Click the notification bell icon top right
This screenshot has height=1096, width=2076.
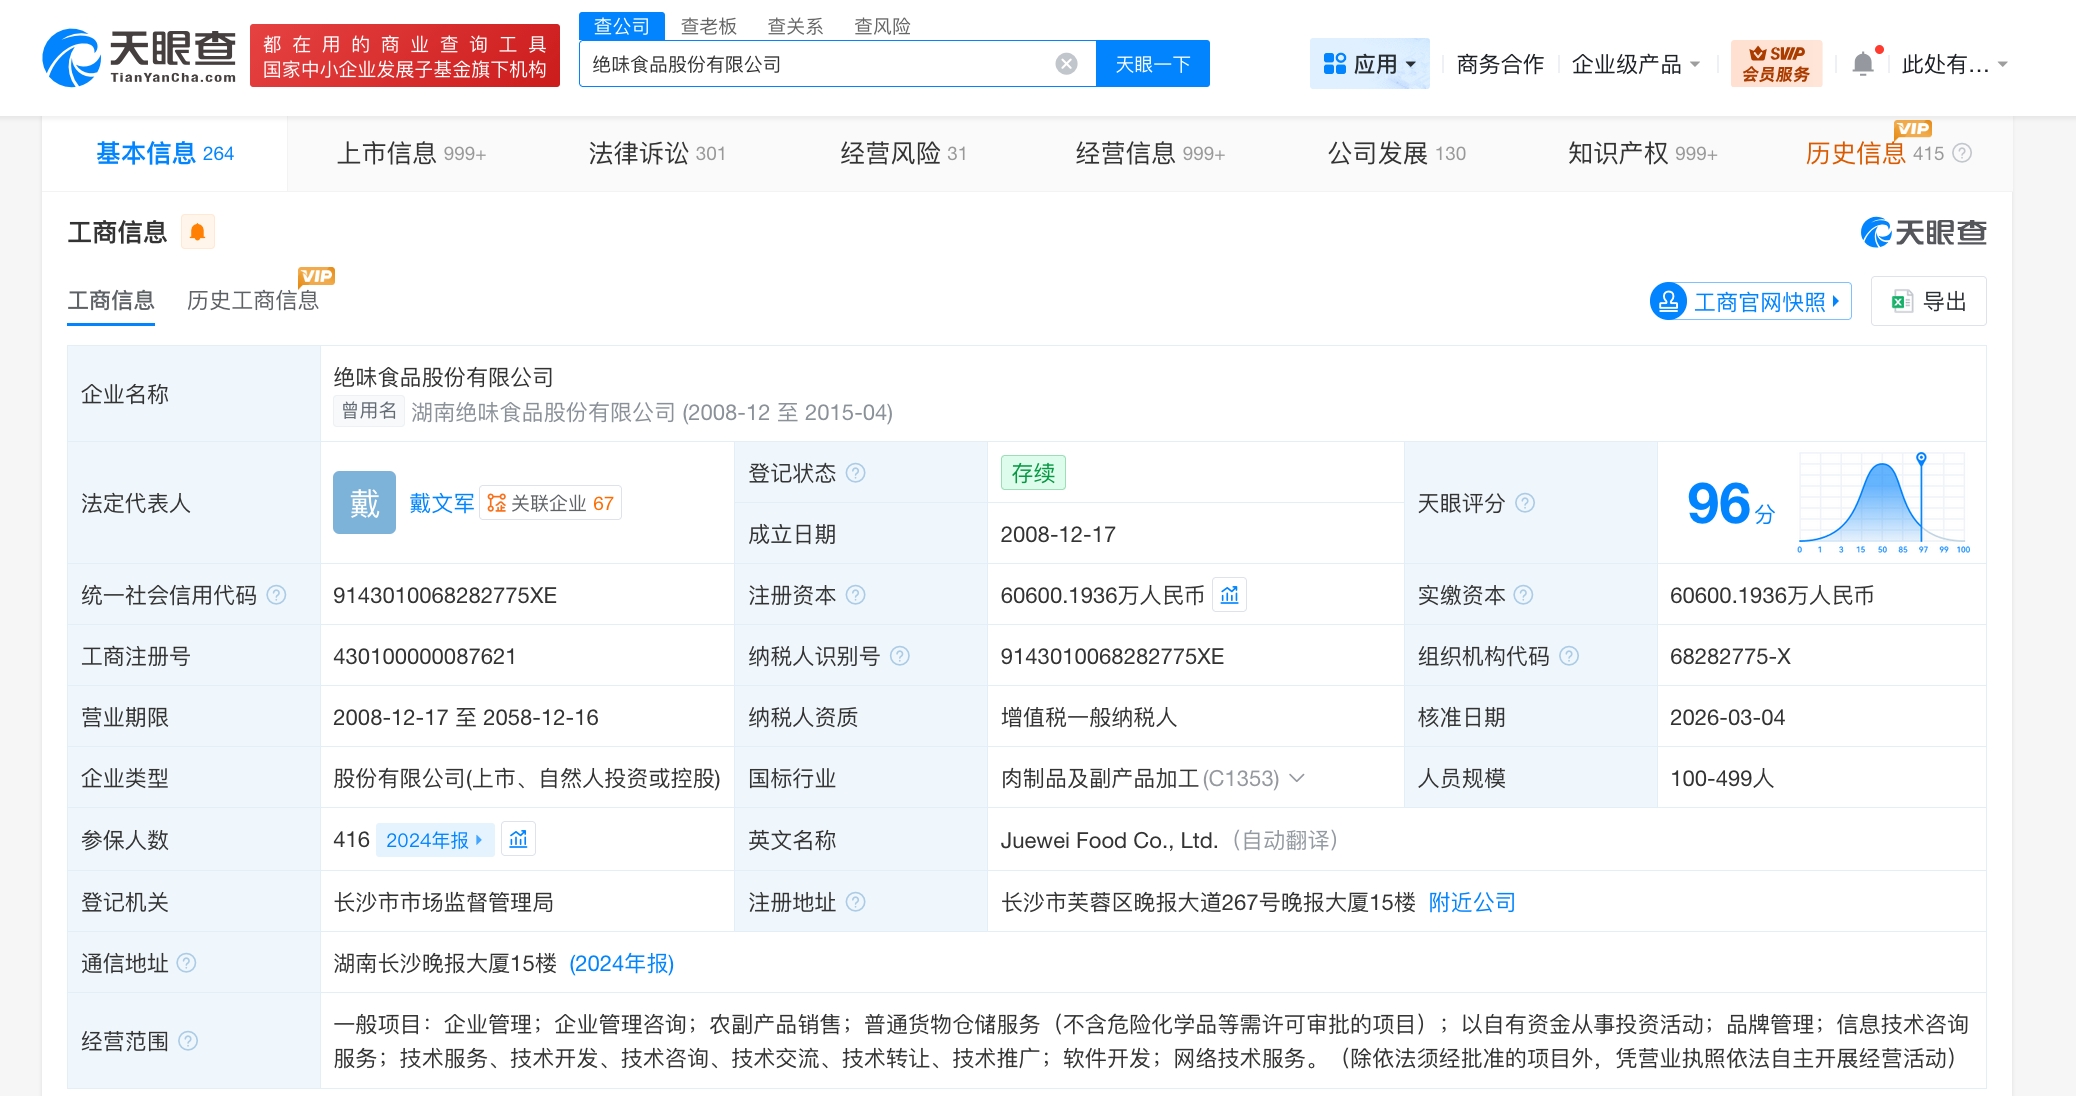pyautogui.click(x=1862, y=62)
